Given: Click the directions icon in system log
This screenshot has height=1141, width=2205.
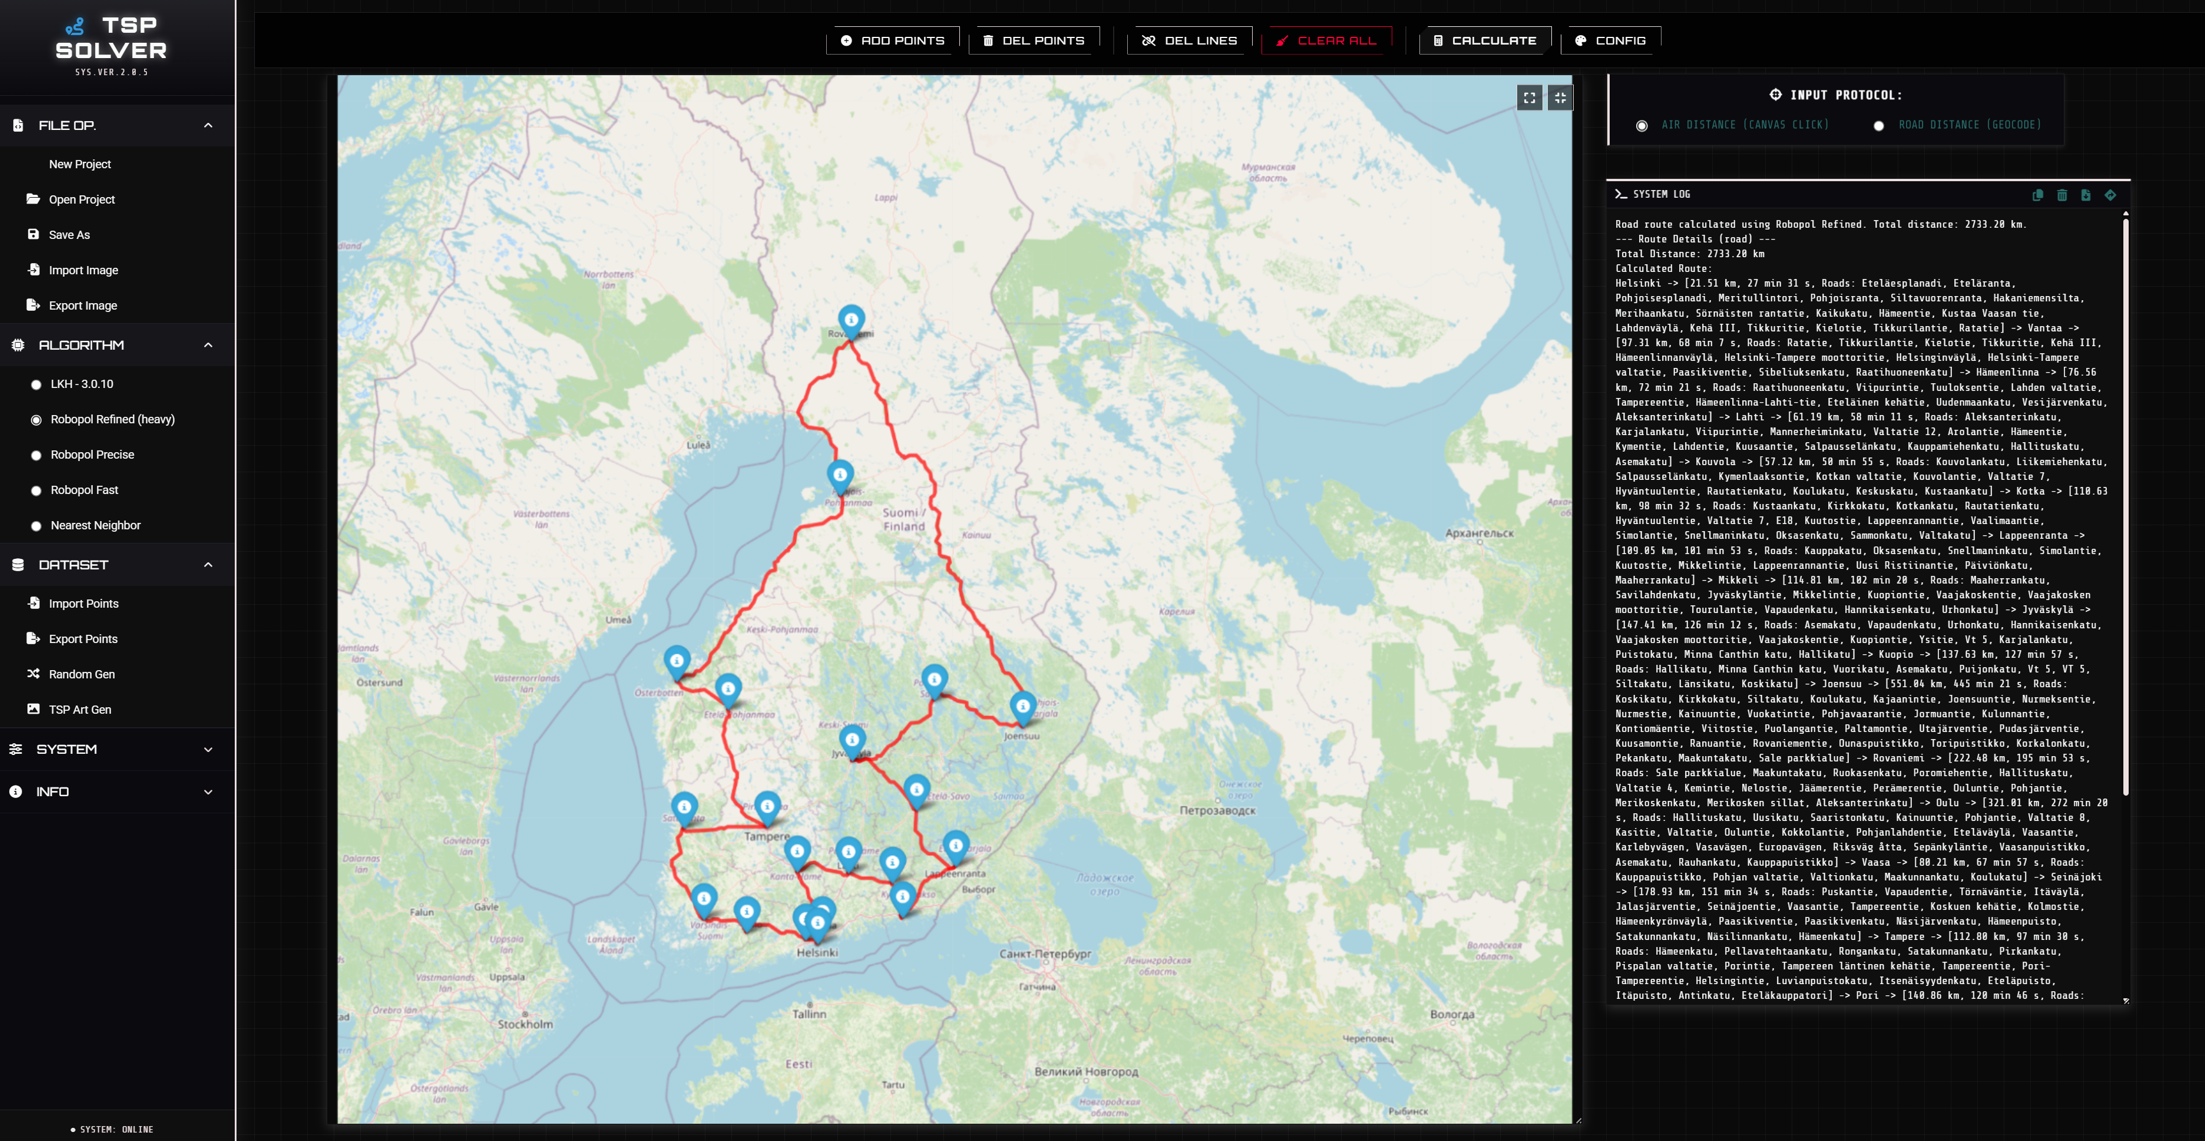Looking at the screenshot, I should pos(2110,195).
